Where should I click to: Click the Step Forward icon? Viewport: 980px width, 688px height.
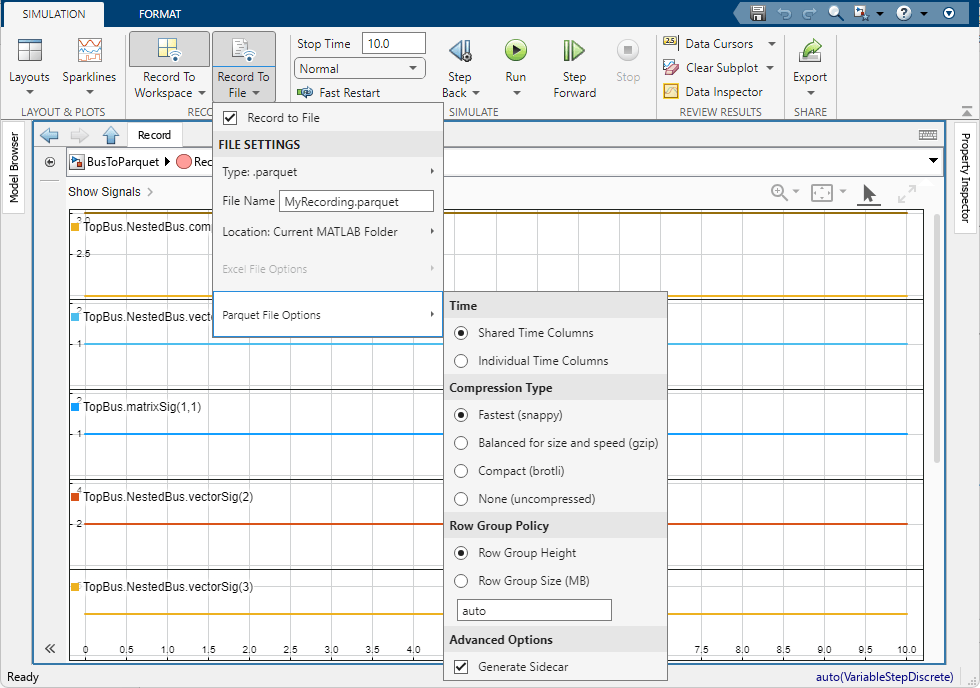coord(574,51)
